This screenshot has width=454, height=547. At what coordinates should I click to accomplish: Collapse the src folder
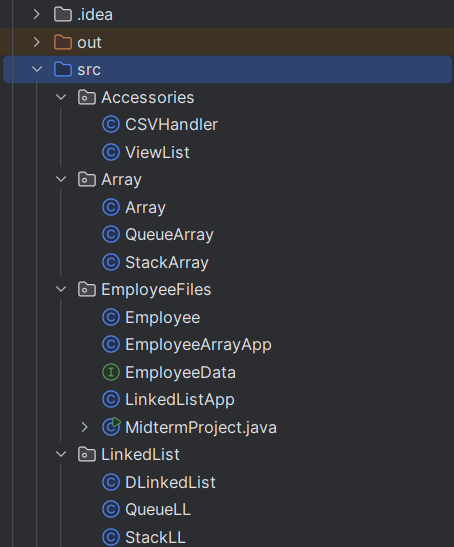coord(37,69)
